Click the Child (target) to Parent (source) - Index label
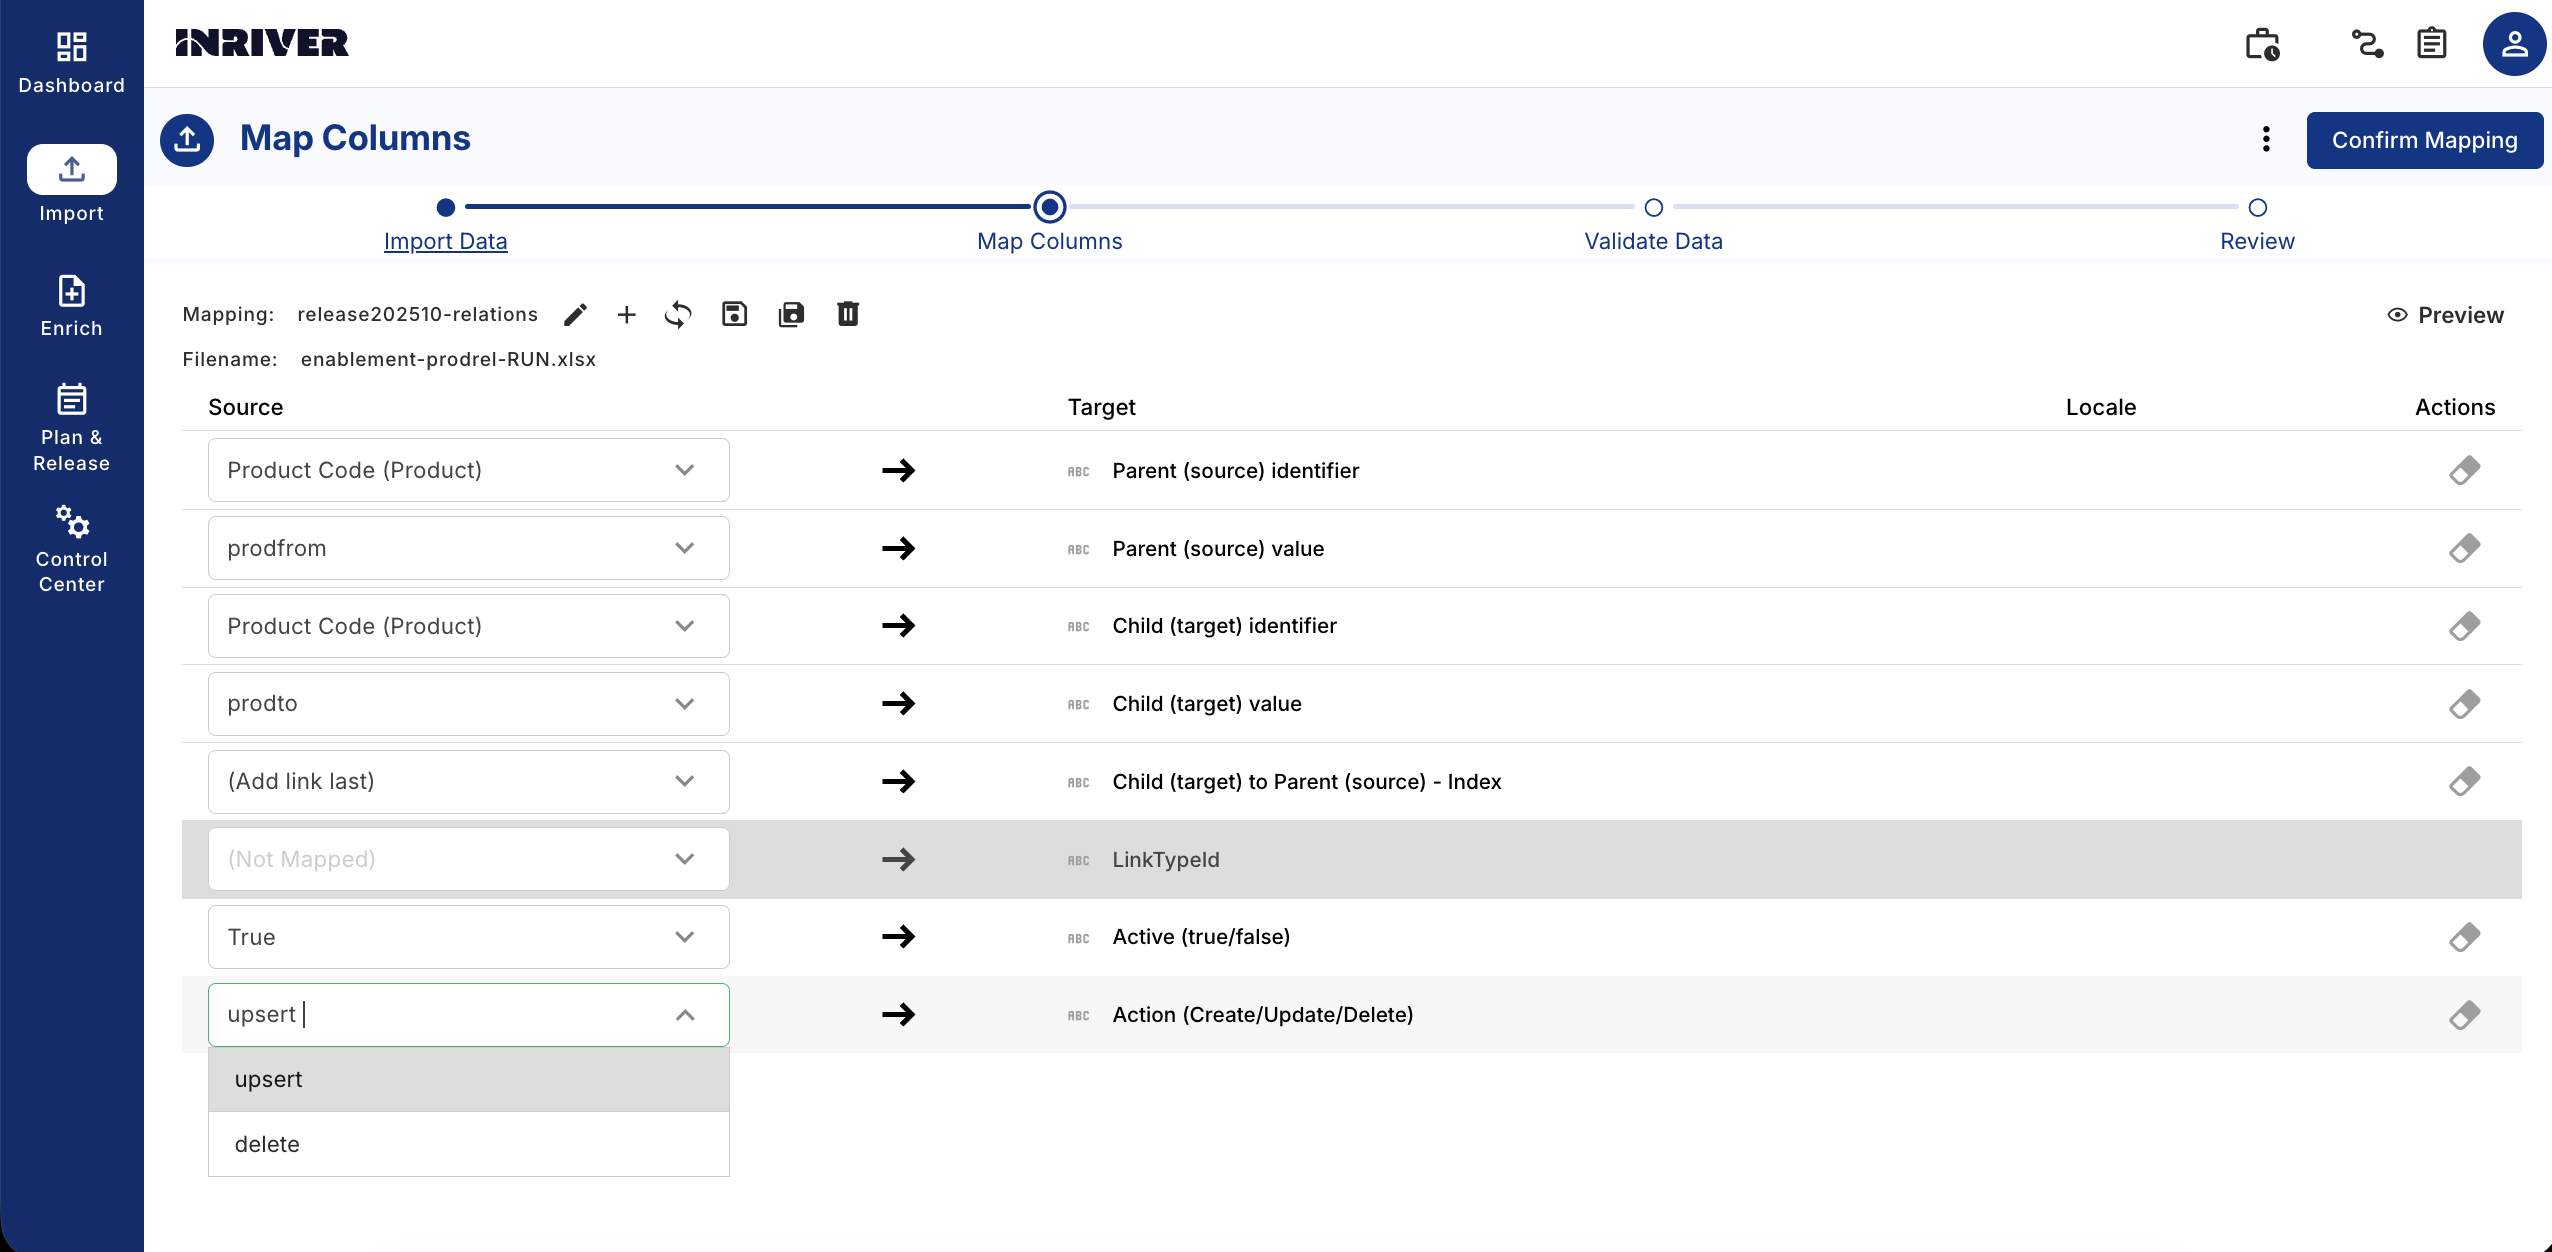This screenshot has width=2552, height=1252. pos(1306,782)
